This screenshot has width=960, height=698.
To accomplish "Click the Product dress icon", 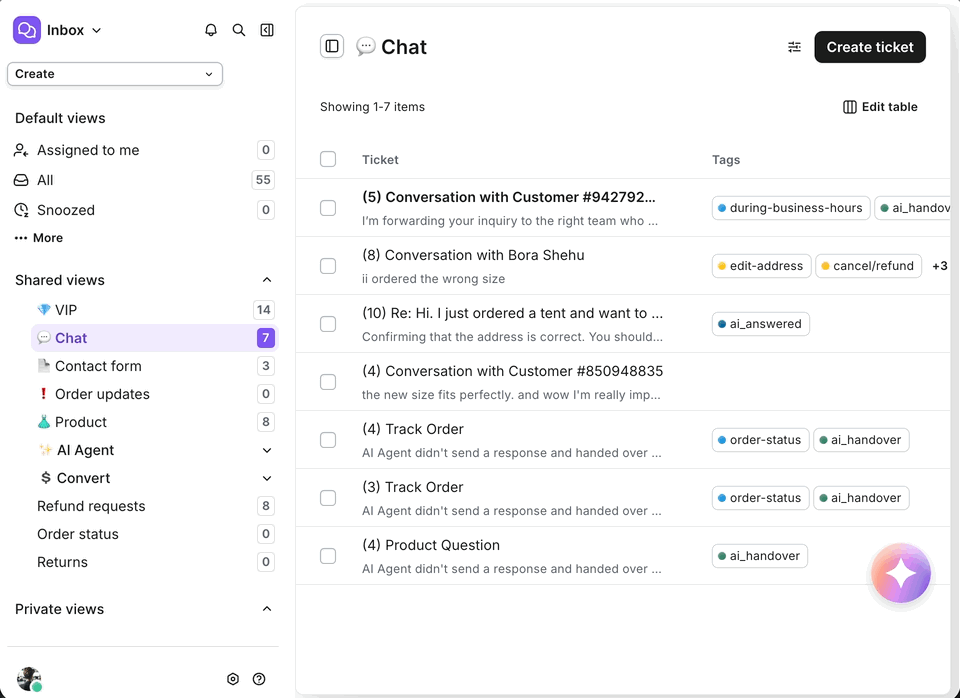I will pos(43,422).
